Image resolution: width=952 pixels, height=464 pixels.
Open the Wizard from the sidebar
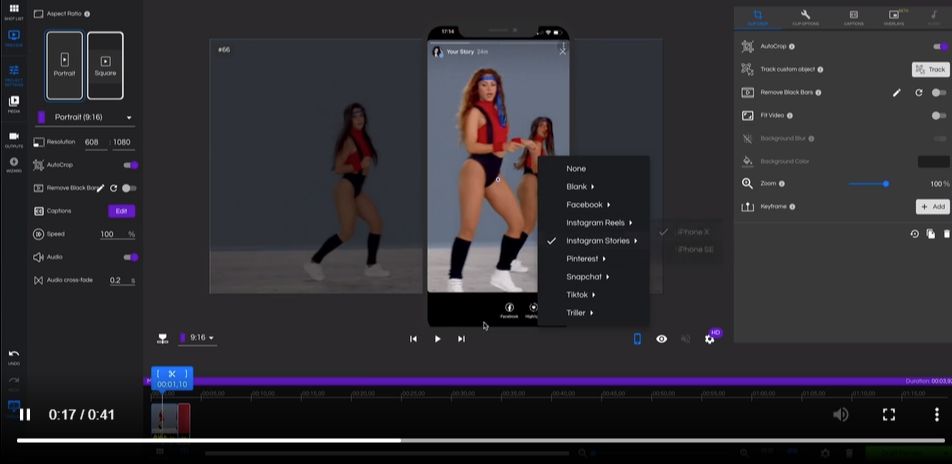tap(13, 165)
